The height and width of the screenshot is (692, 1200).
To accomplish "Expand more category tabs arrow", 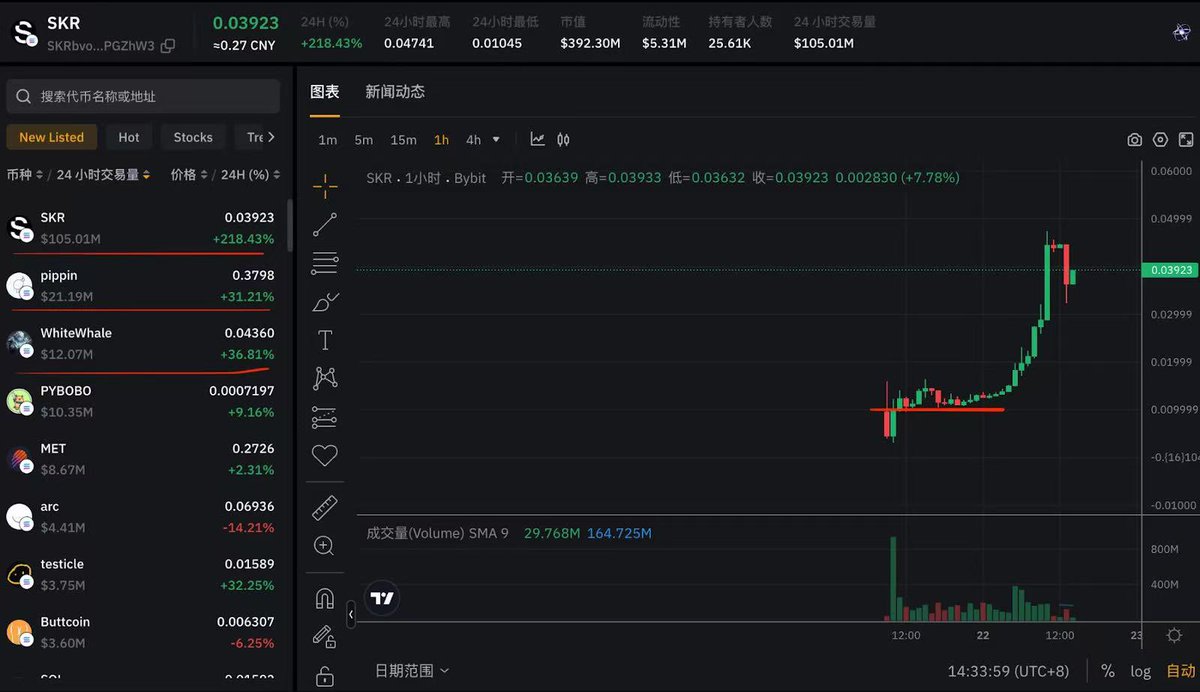I will 271,137.
